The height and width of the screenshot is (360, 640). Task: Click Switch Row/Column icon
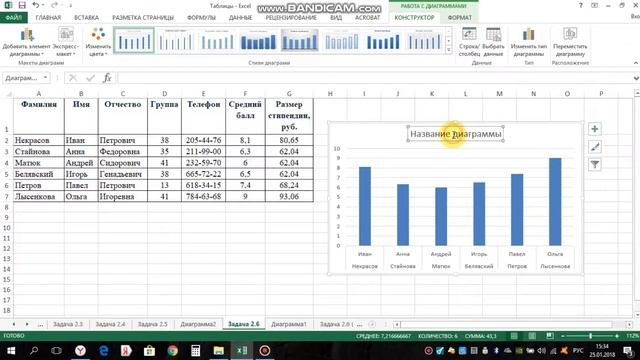point(469,42)
